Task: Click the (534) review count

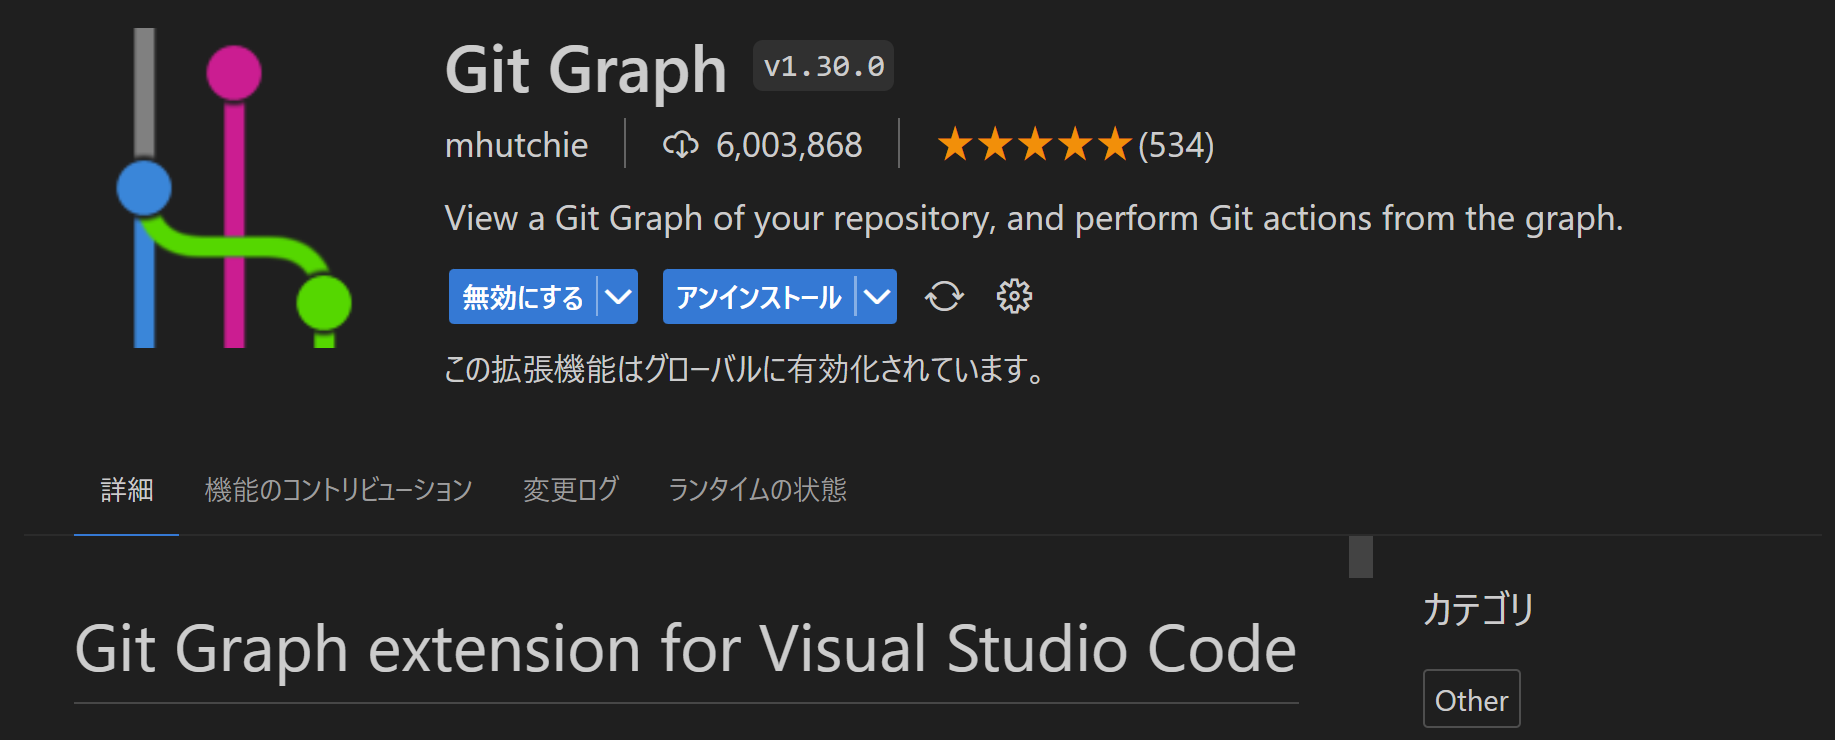Action: coord(1176,146)
